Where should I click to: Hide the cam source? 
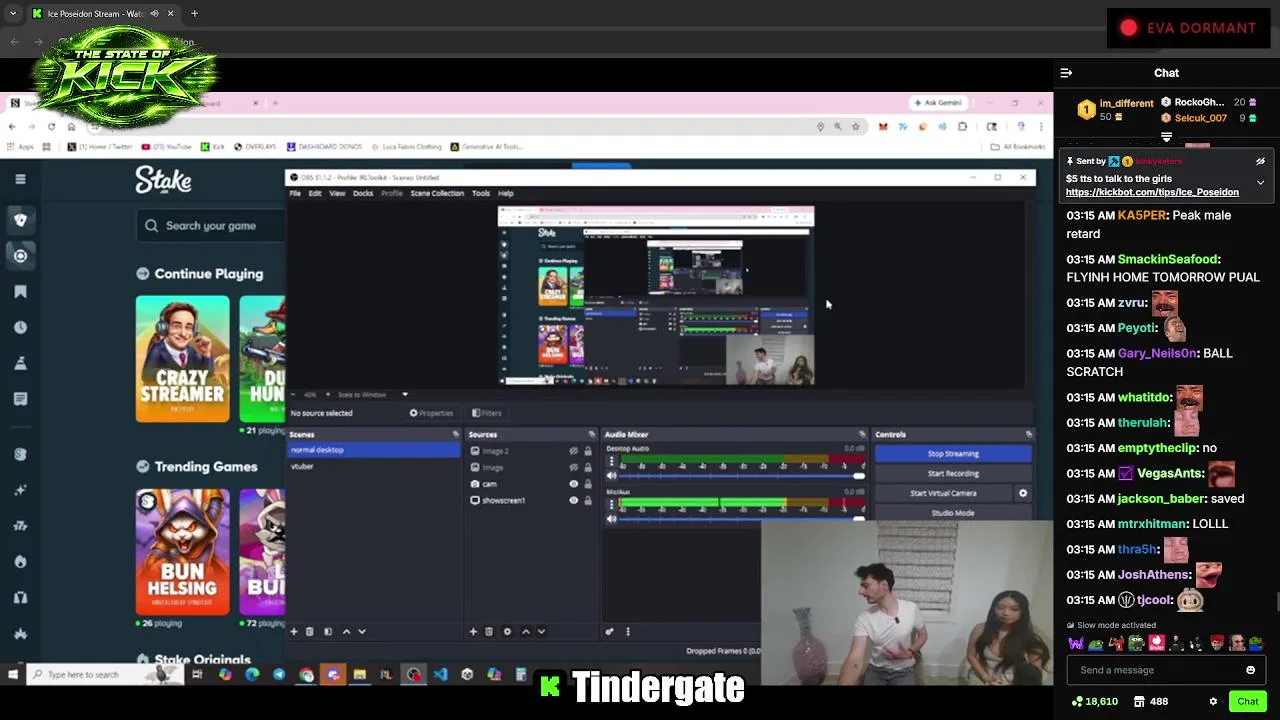coord(573,484)
